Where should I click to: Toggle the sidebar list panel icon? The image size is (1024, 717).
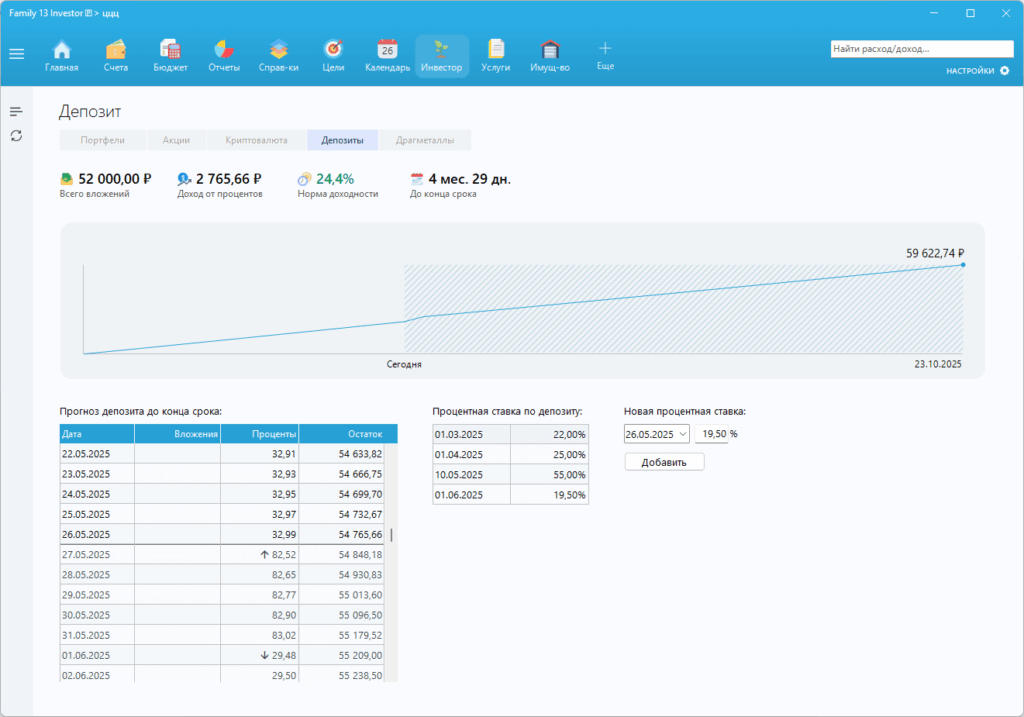(x=16, y=112)
